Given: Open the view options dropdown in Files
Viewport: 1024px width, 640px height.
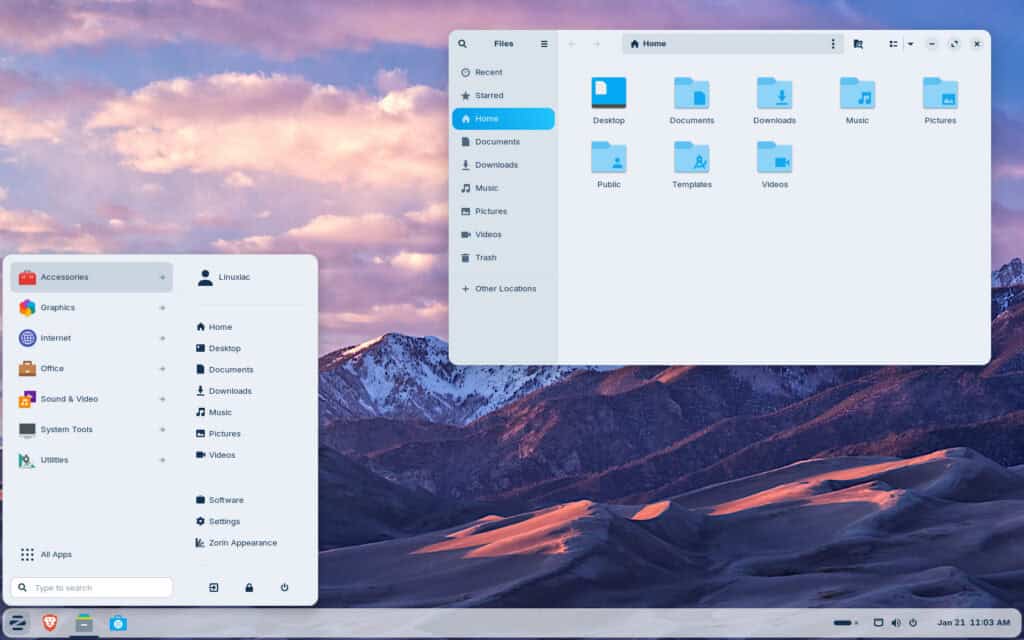Looking at the screenshot, I should coord(911,43).
